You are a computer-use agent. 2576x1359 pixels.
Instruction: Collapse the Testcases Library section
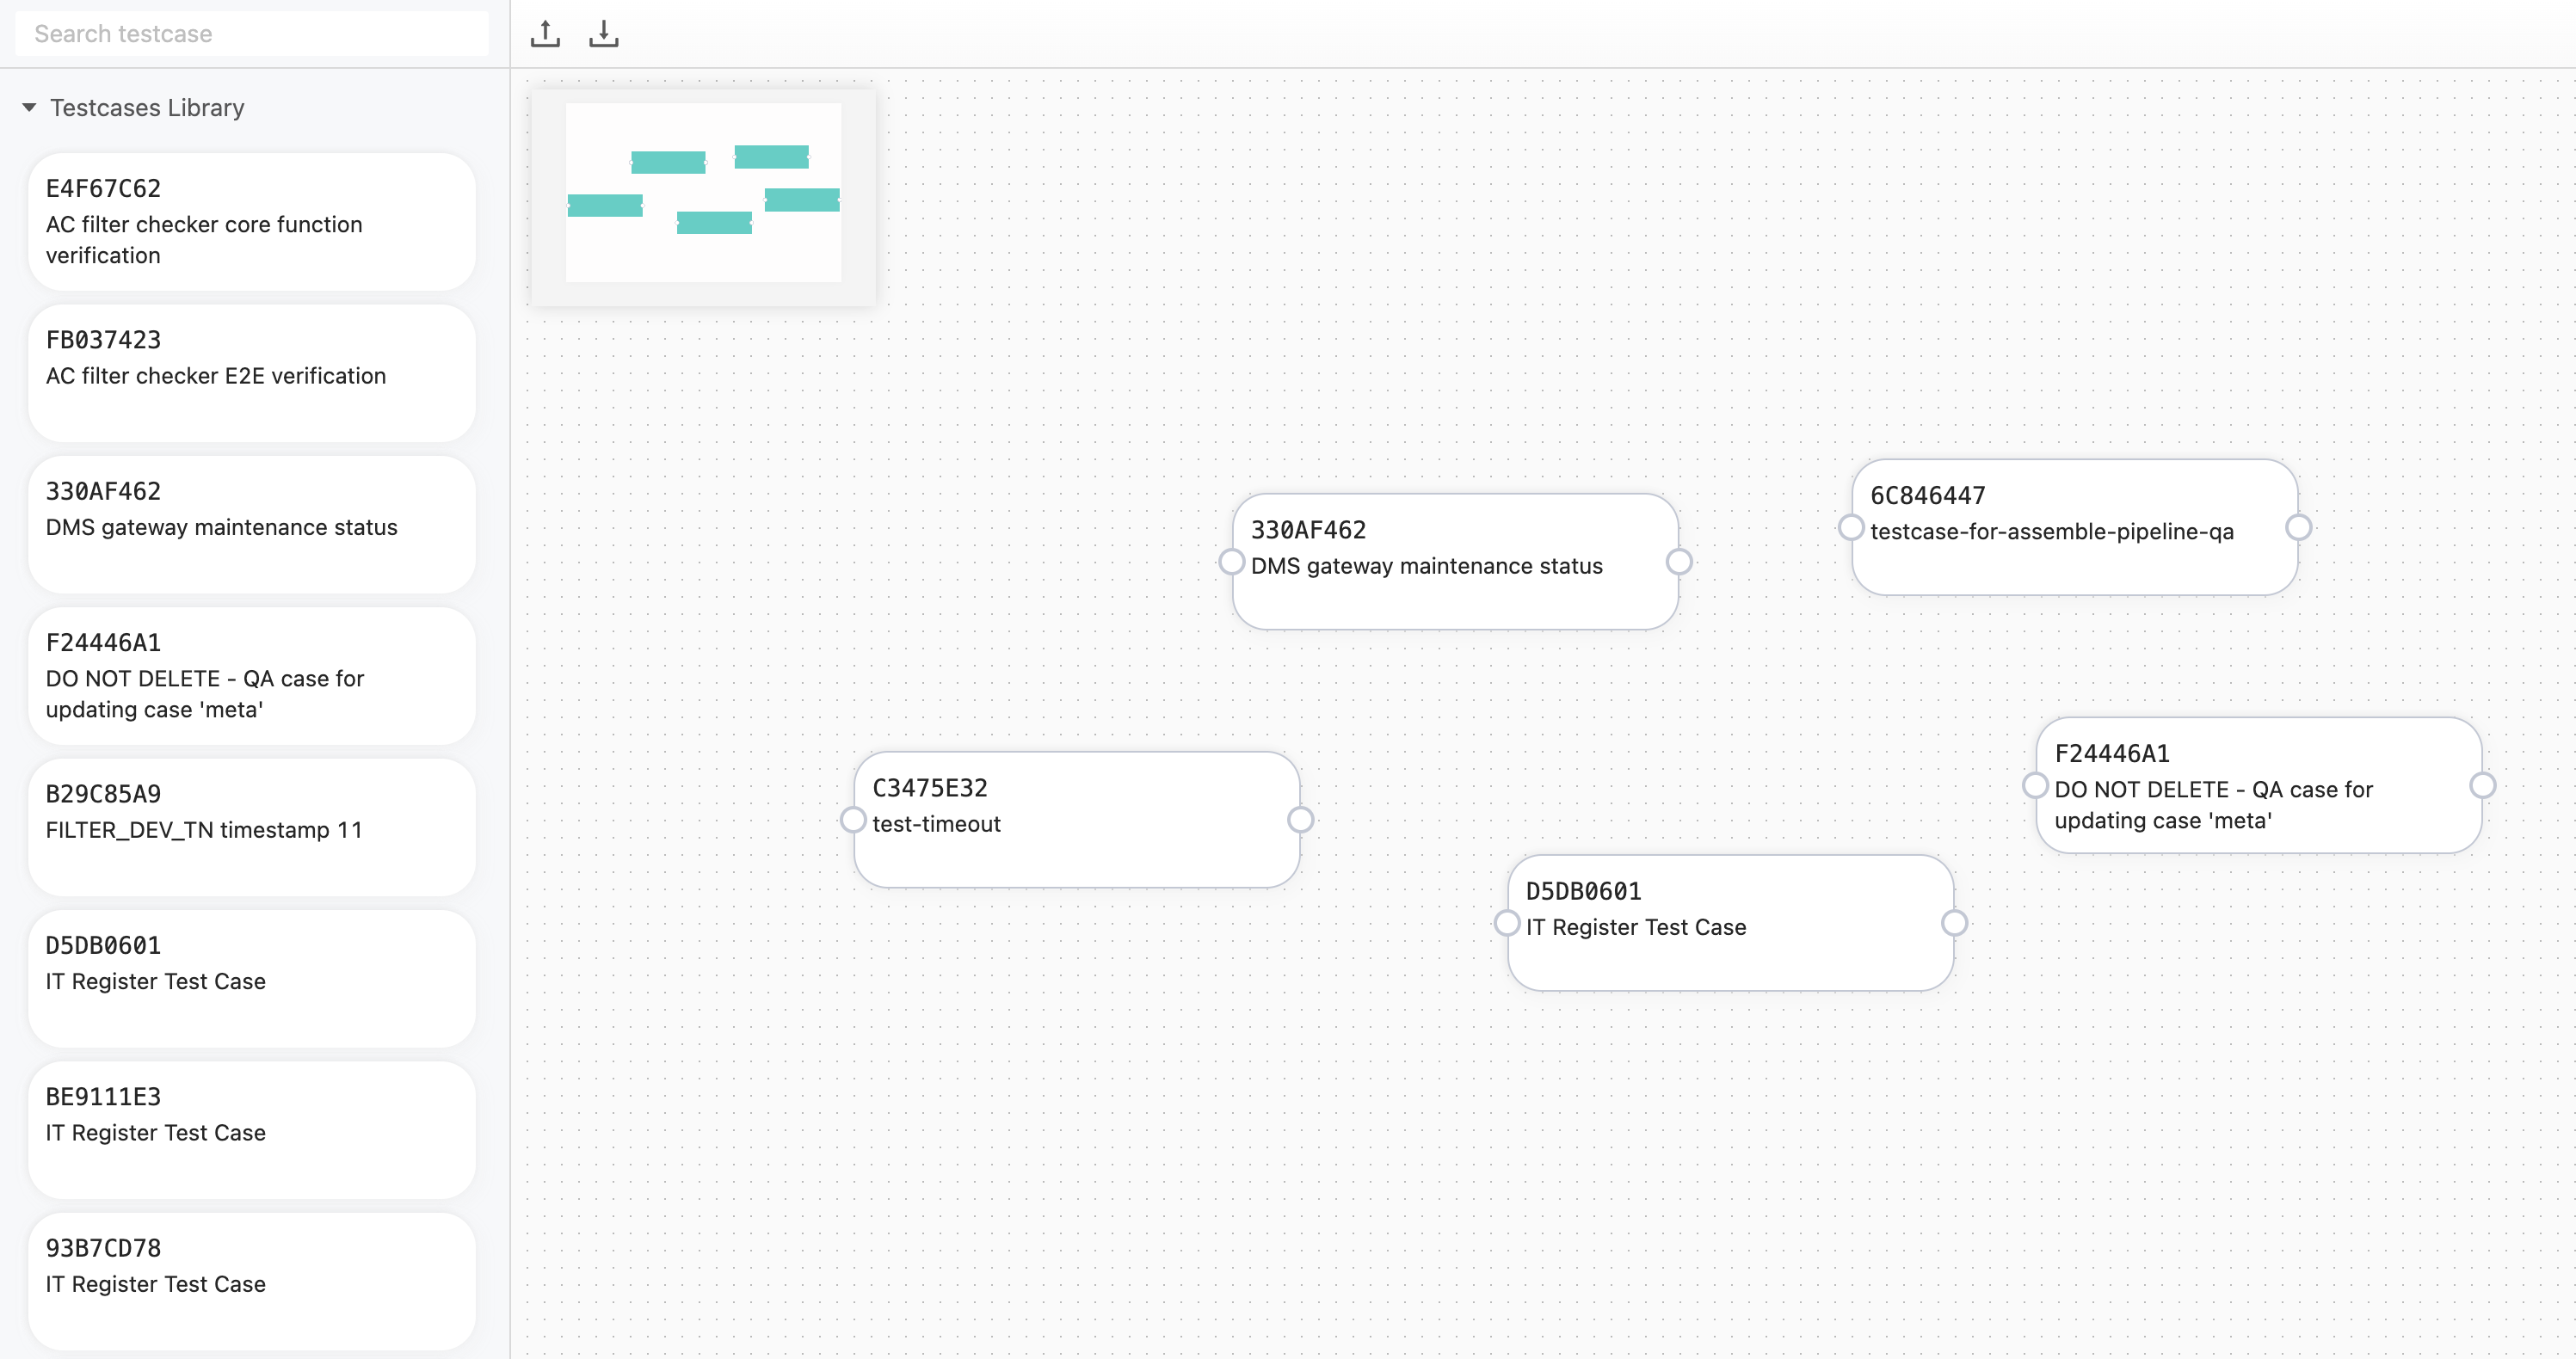(30, 107)
